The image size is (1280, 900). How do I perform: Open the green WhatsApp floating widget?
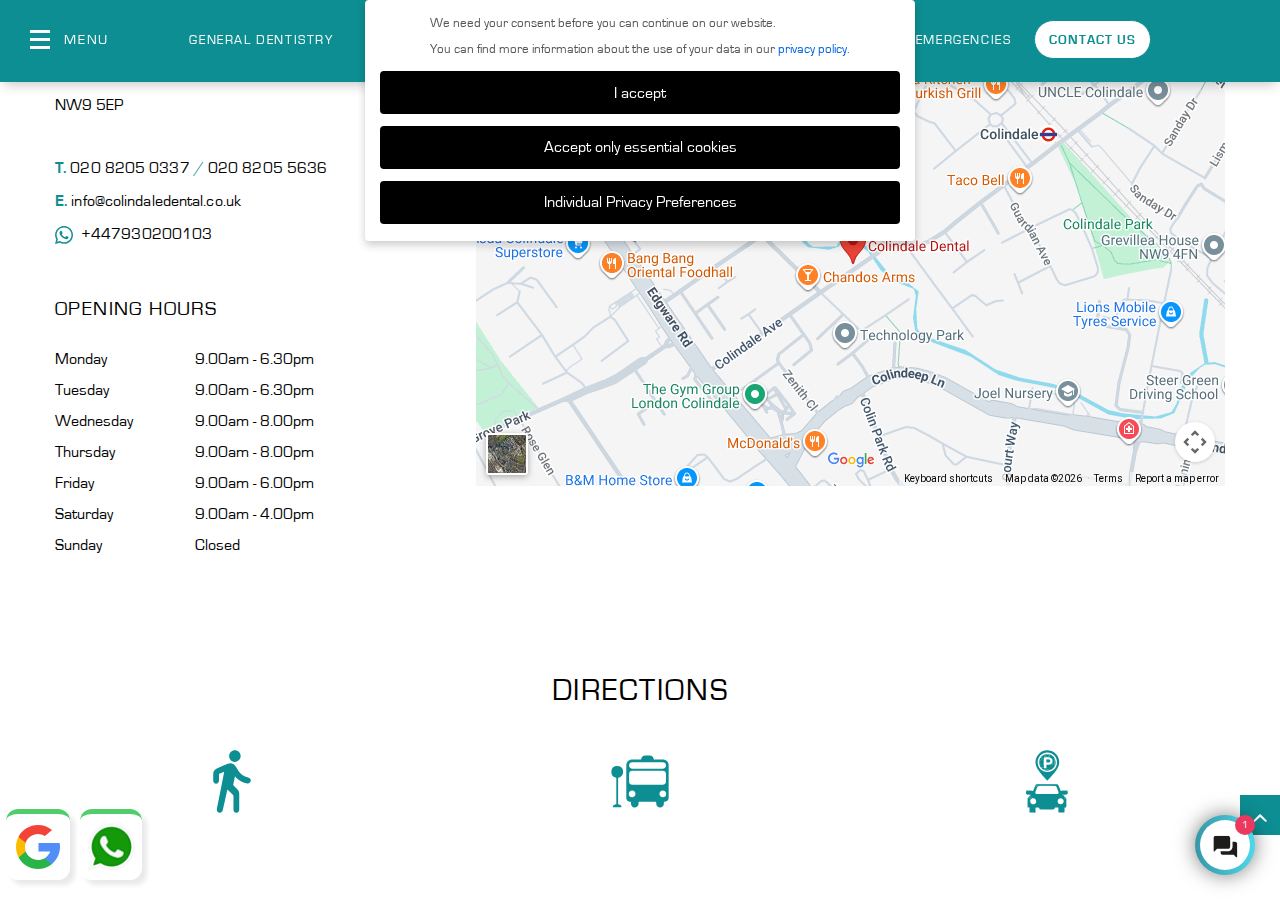111,846
